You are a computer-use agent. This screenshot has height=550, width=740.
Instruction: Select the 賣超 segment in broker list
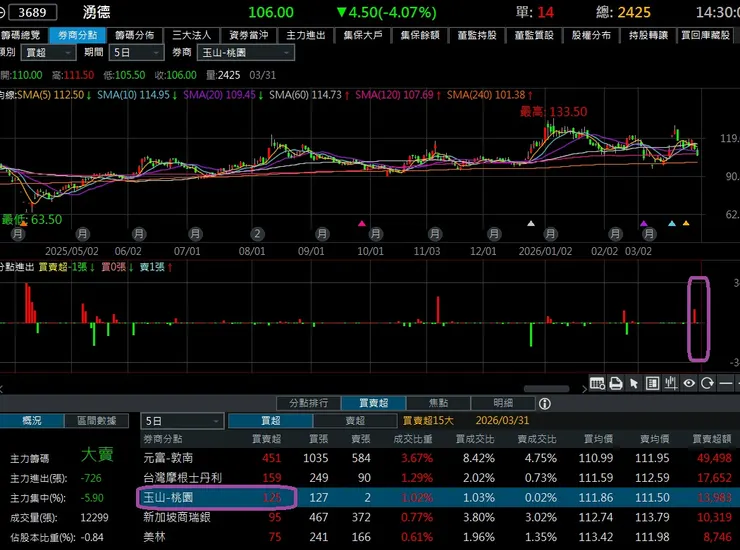(x=355, y=421)
